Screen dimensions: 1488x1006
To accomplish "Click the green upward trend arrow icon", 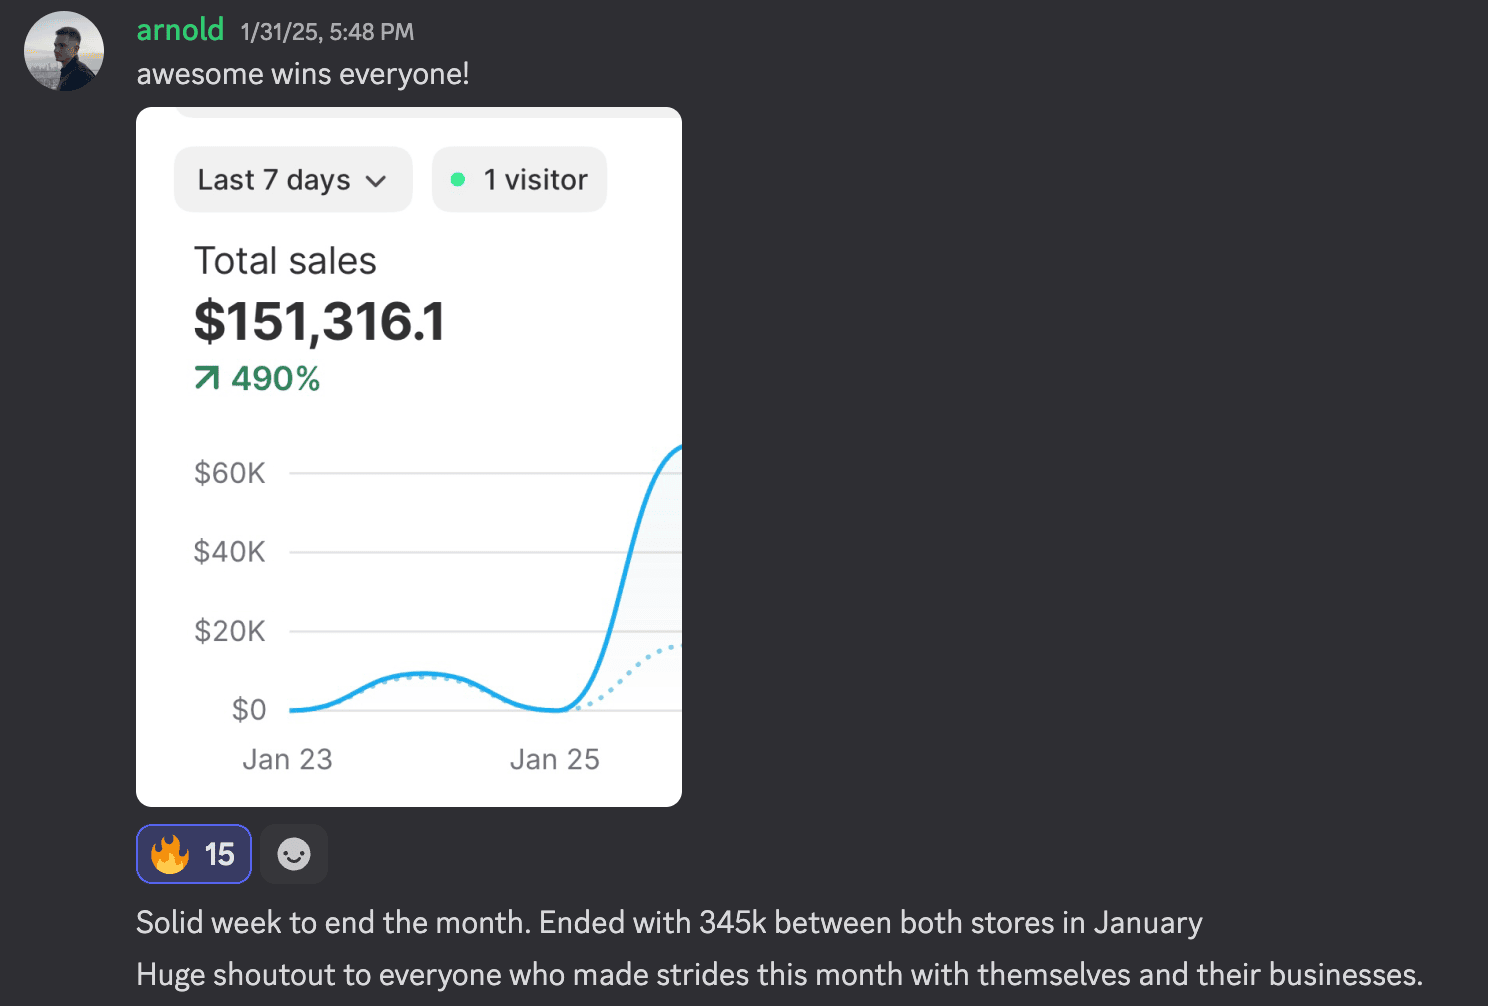I will (x=207, y=378).
